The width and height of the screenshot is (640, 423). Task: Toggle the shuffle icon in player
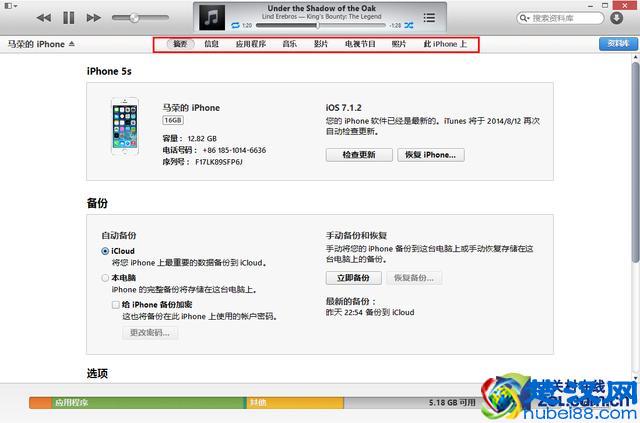coord(409,25)
